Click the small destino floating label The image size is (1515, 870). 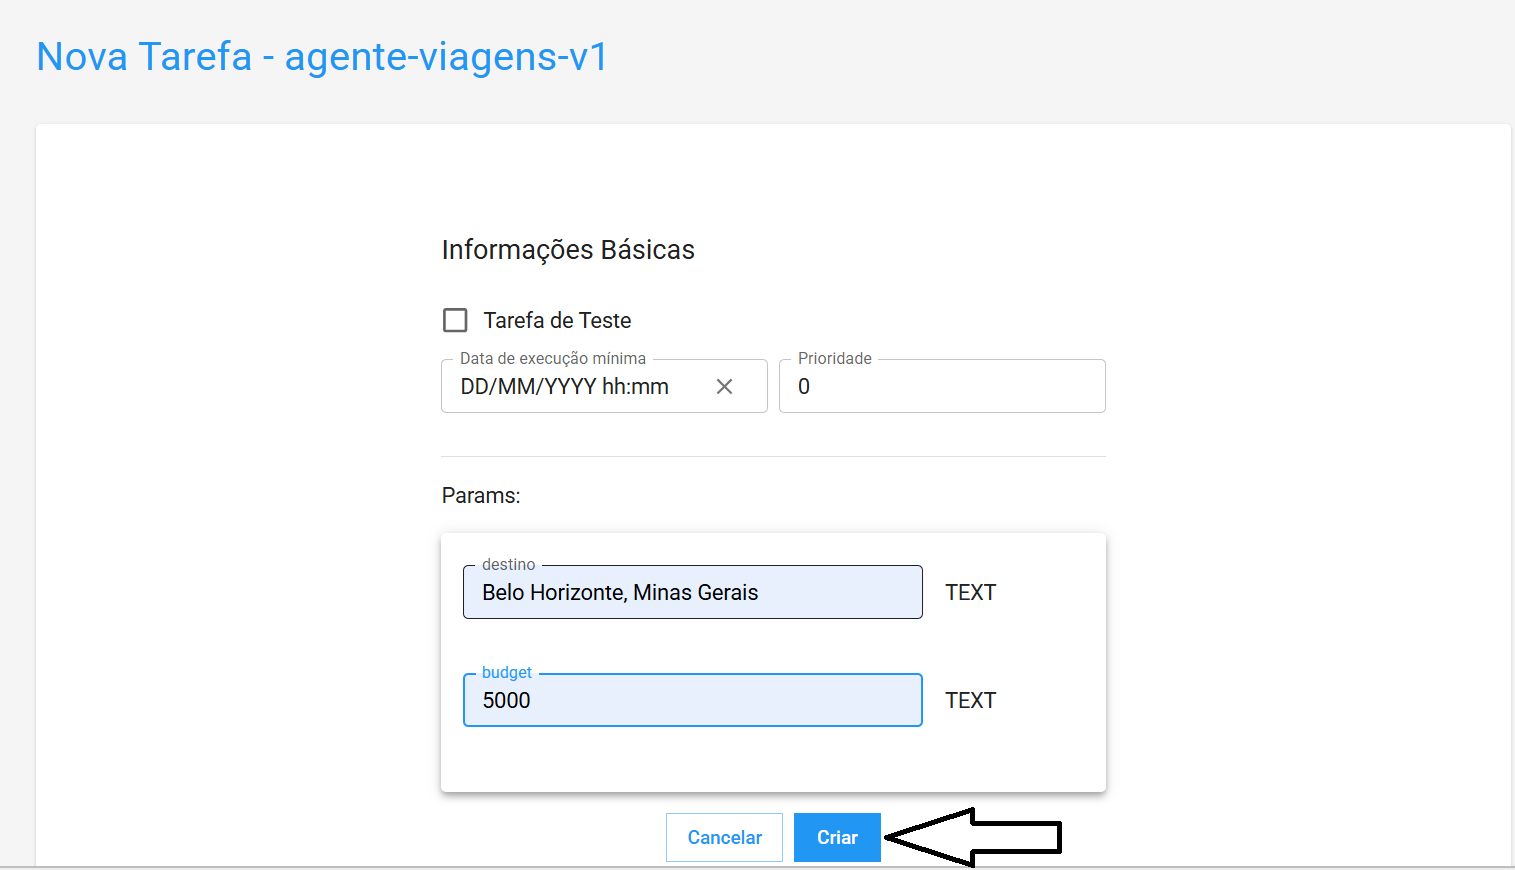click(x=508, y=565)
